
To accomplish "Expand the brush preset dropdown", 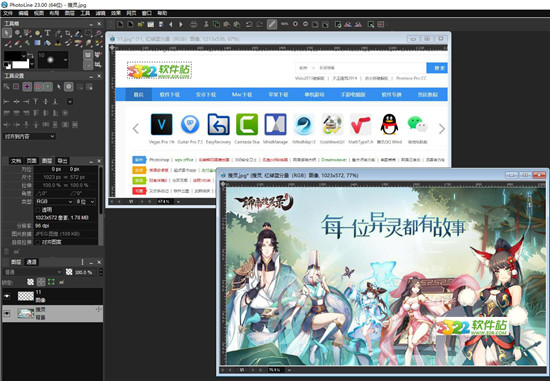I will click(x=66, y=60).
